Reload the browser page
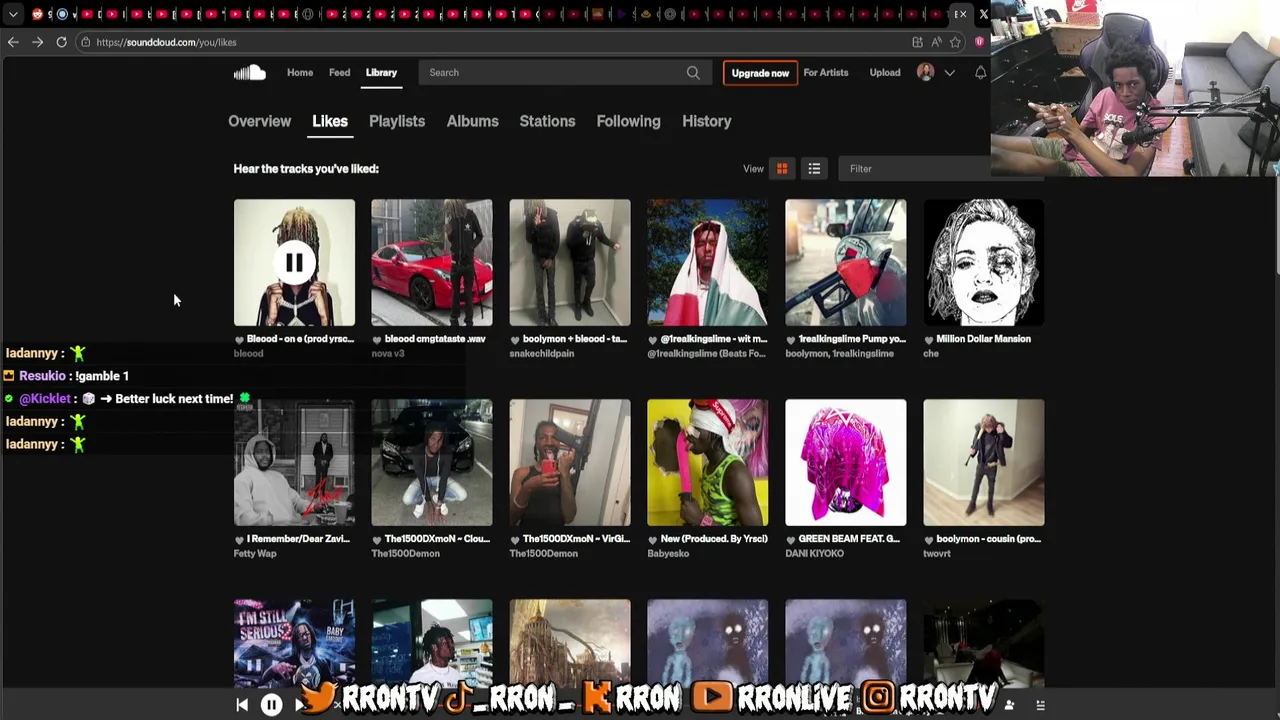This screenshot has height=720, width=1280. coord(61,42)
